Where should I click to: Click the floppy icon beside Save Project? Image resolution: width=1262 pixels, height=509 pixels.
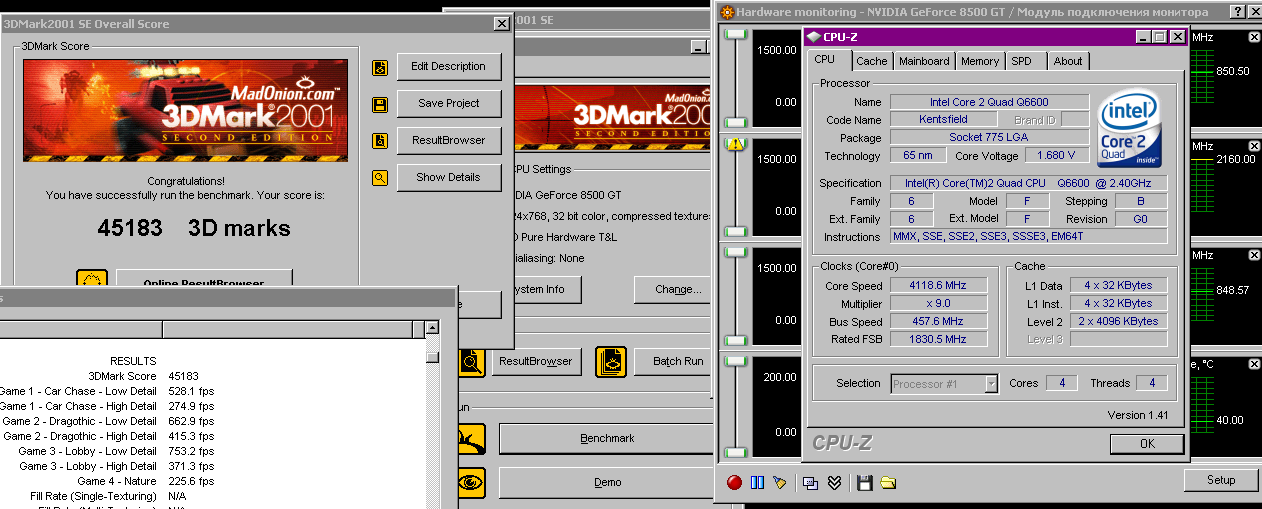pos(380,104)
